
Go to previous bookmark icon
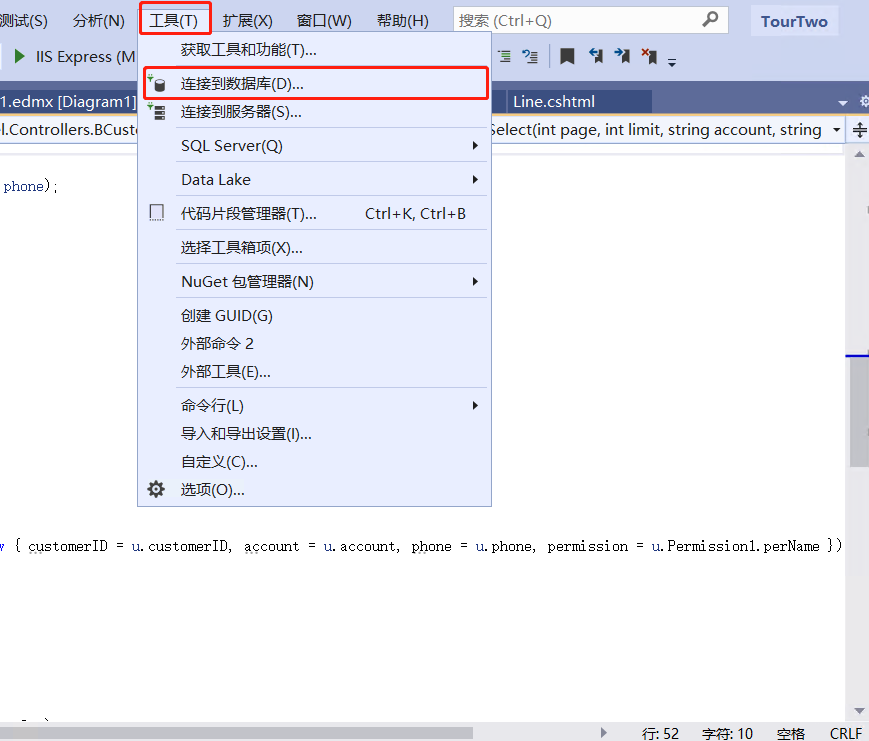pyautogui.click(x=596, y=55)
